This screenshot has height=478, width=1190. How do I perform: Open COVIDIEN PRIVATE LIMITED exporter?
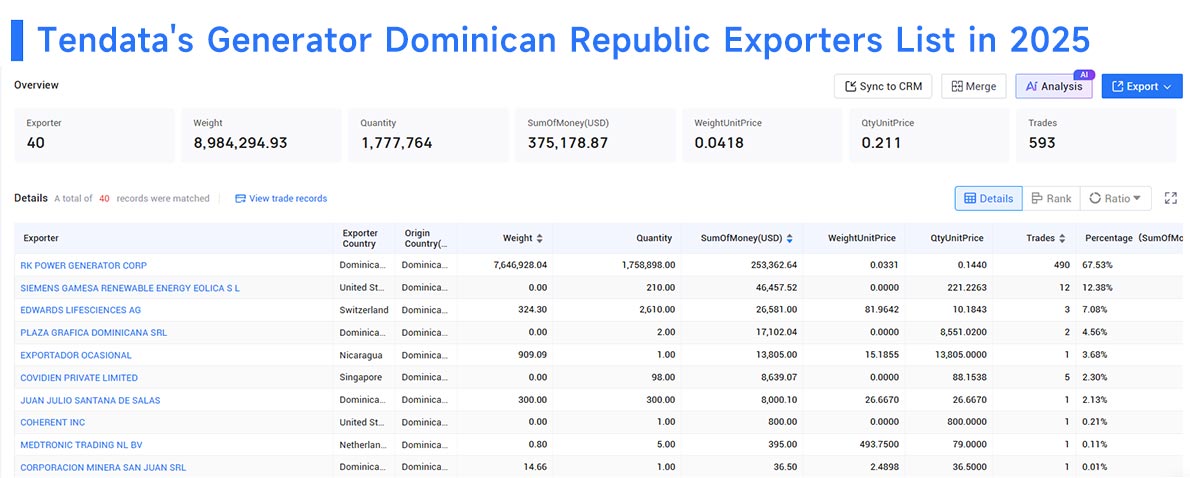(79, 378)
